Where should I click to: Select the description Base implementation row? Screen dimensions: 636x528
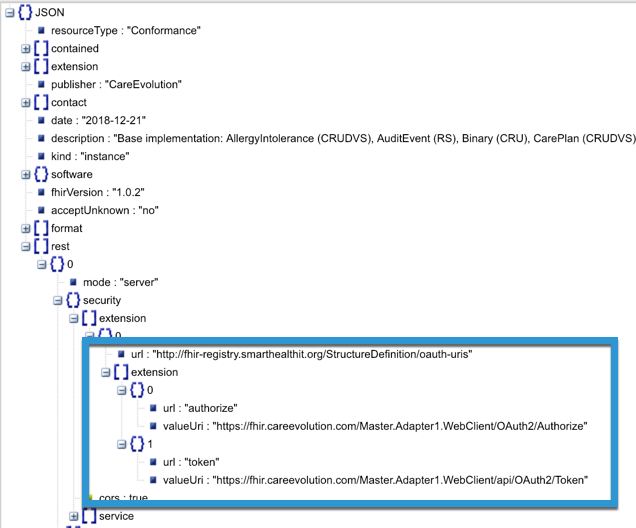pos(343,139)
